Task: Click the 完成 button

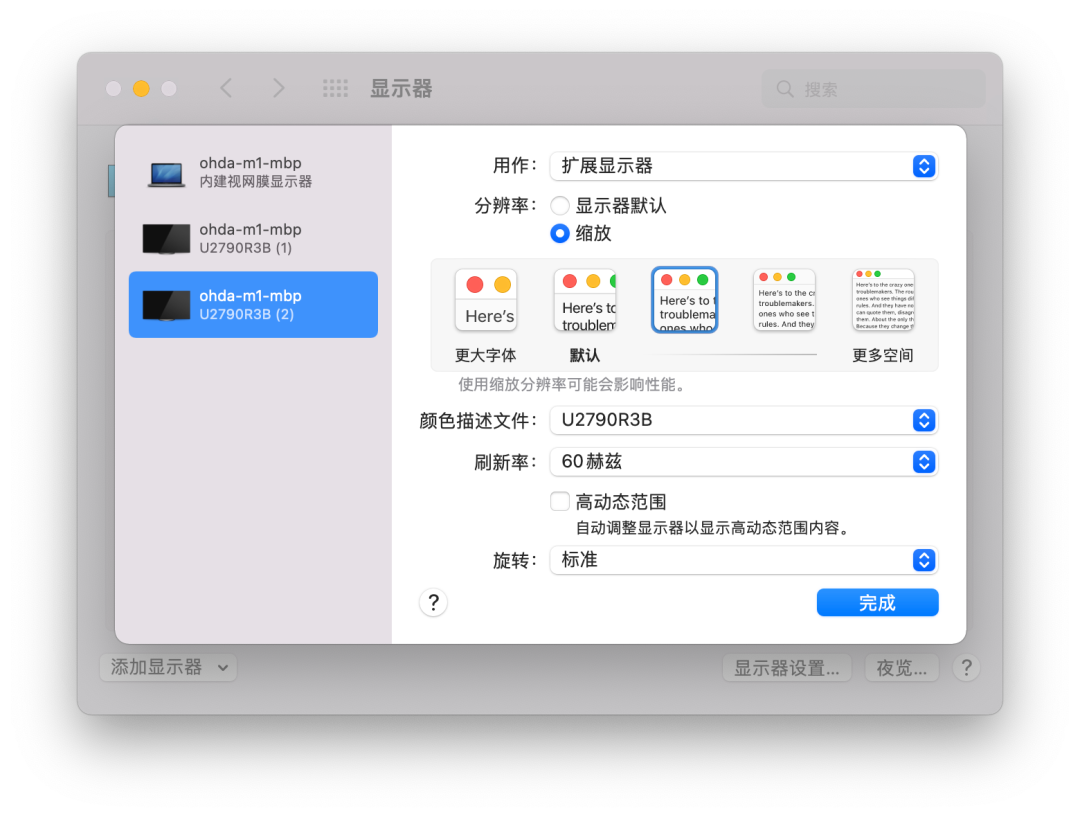Action: 878,603
